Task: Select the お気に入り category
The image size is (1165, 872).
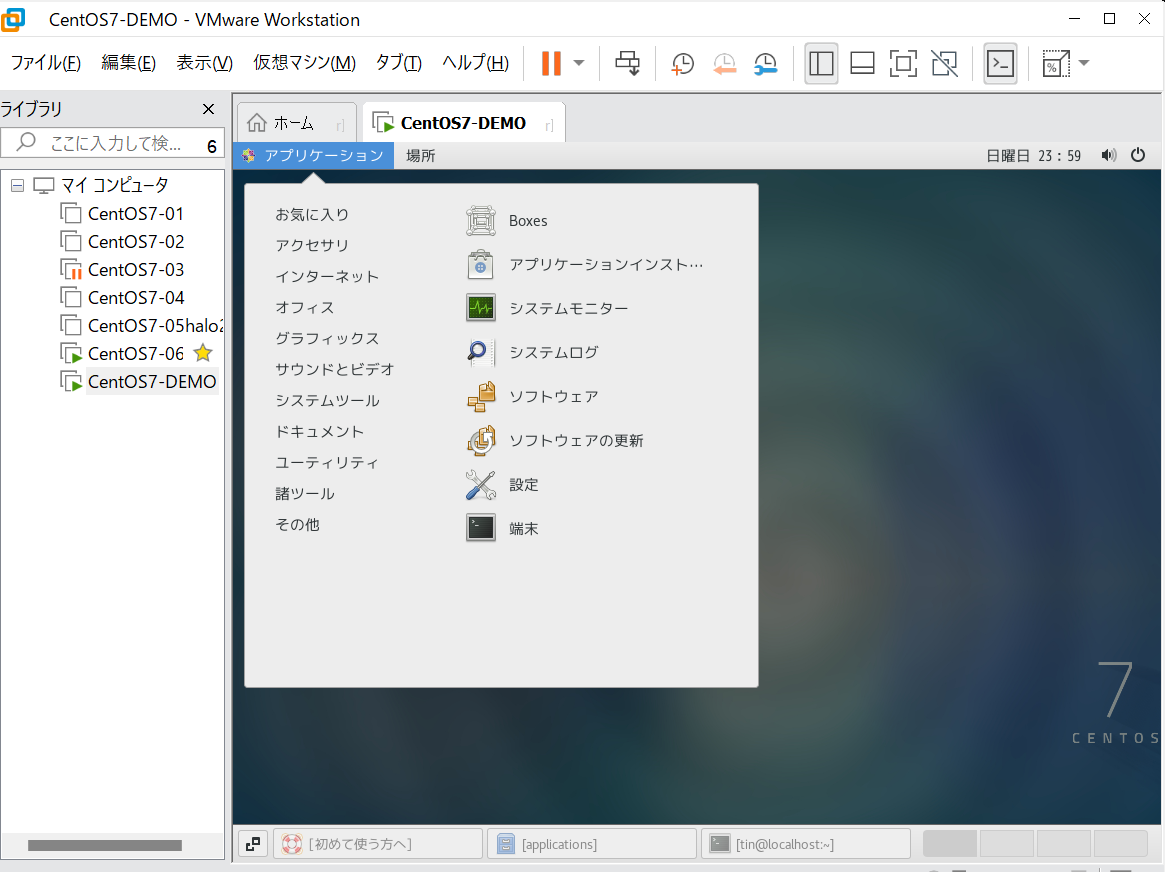Action: click(312, 215)
